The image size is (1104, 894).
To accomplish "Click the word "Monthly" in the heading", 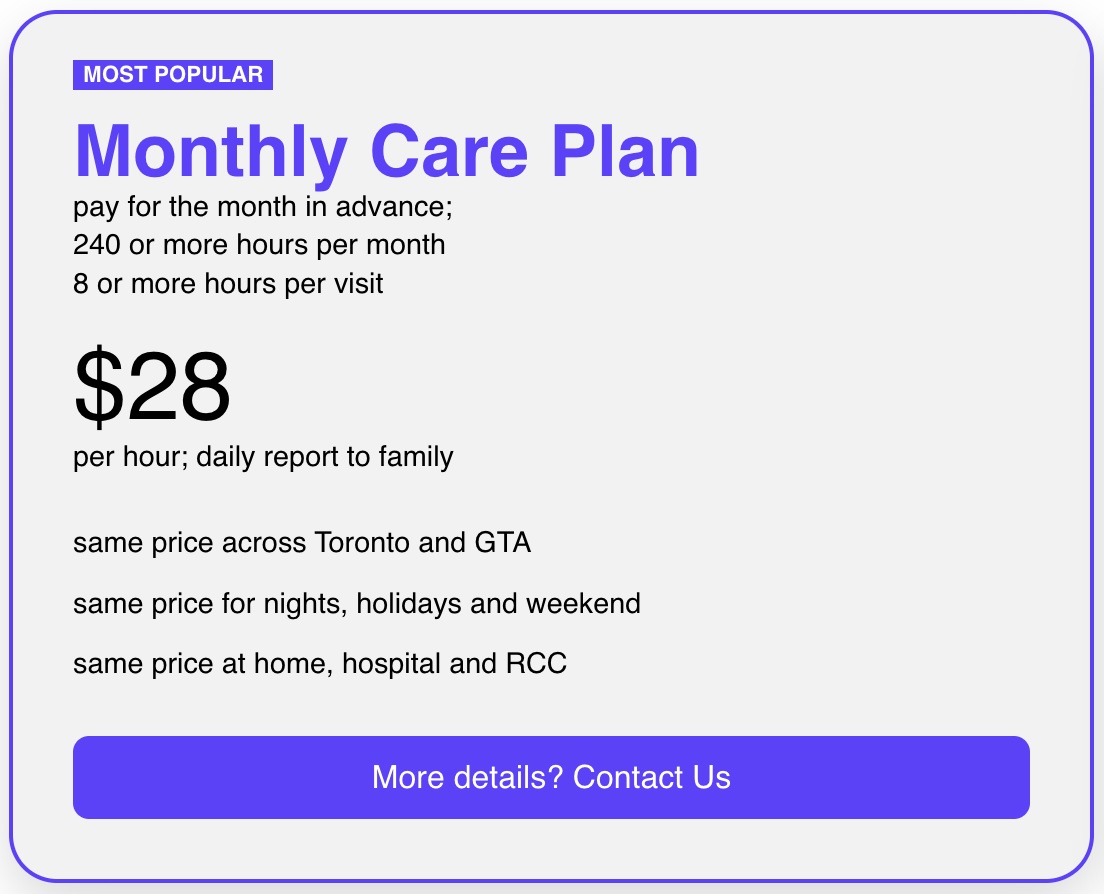I will pyautogui.click(x=210, y=152).
